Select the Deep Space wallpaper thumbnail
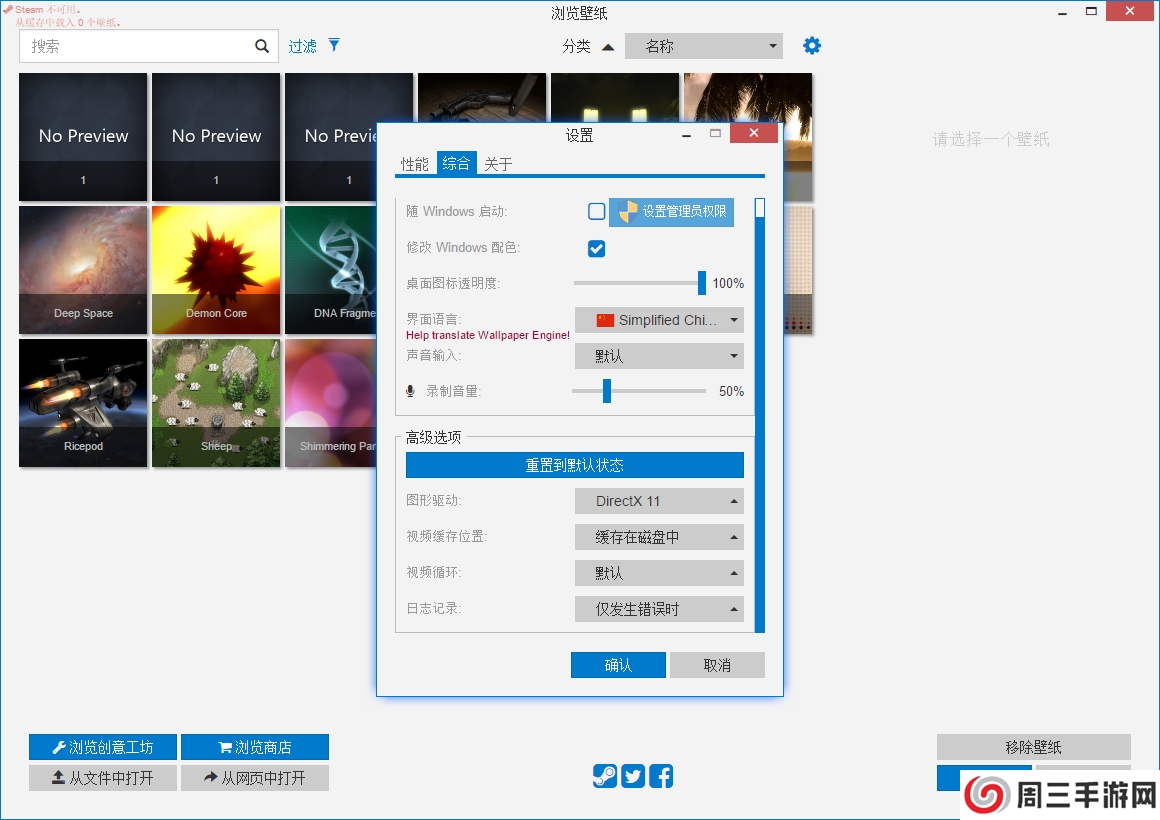The image size is (1160, 820). [x=83, y=270]
